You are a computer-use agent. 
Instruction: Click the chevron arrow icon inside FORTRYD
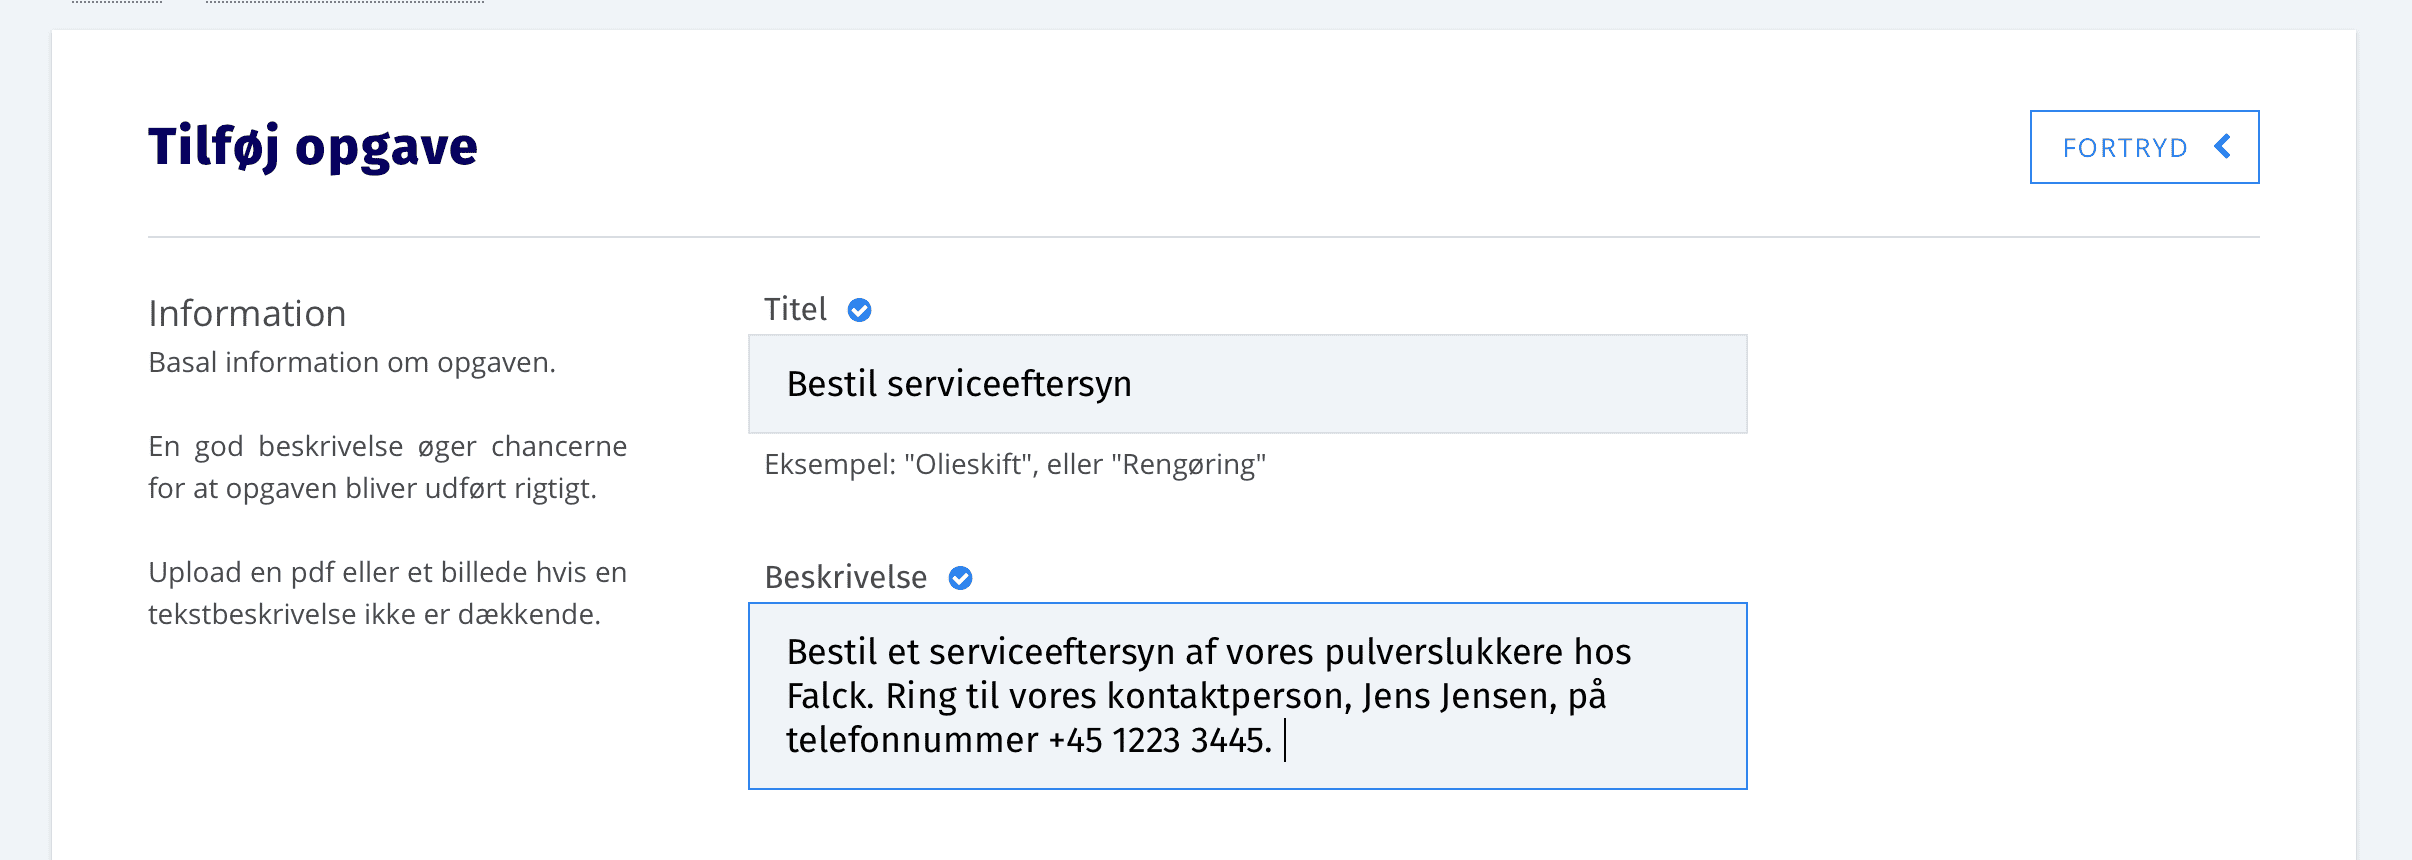coord(2222,147)
